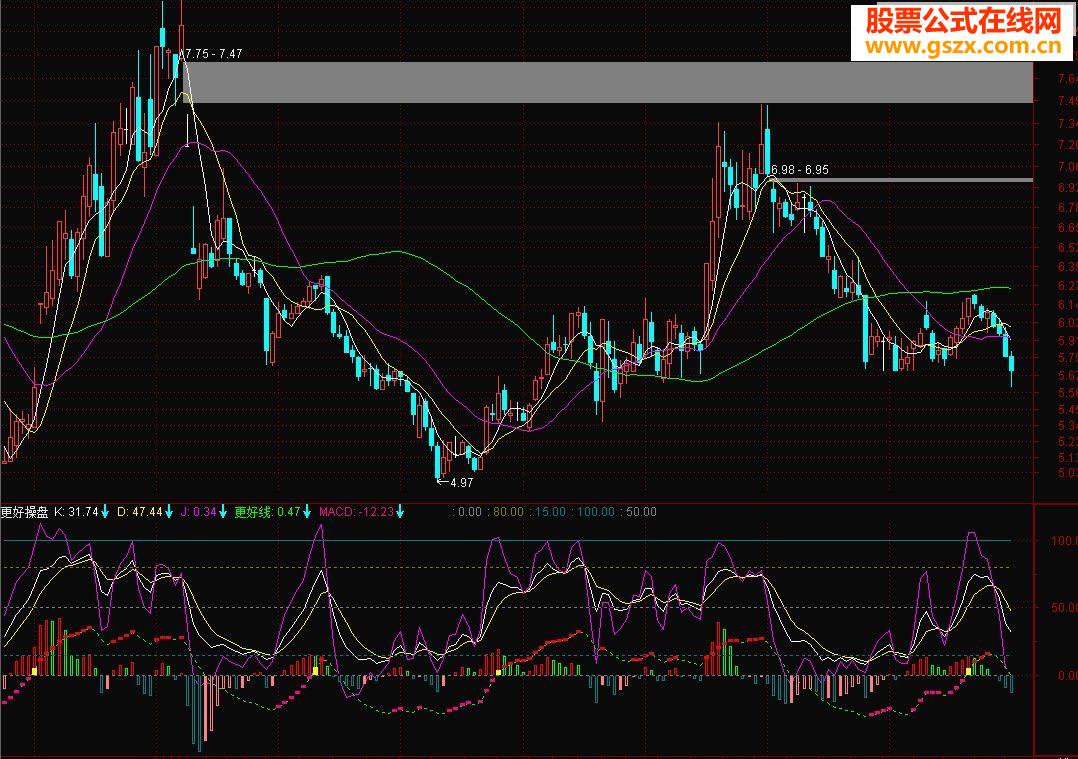Screen dimensions: 1078x759
Task: Click the ': 15.00' reference level value
Action: coord(547,512)
